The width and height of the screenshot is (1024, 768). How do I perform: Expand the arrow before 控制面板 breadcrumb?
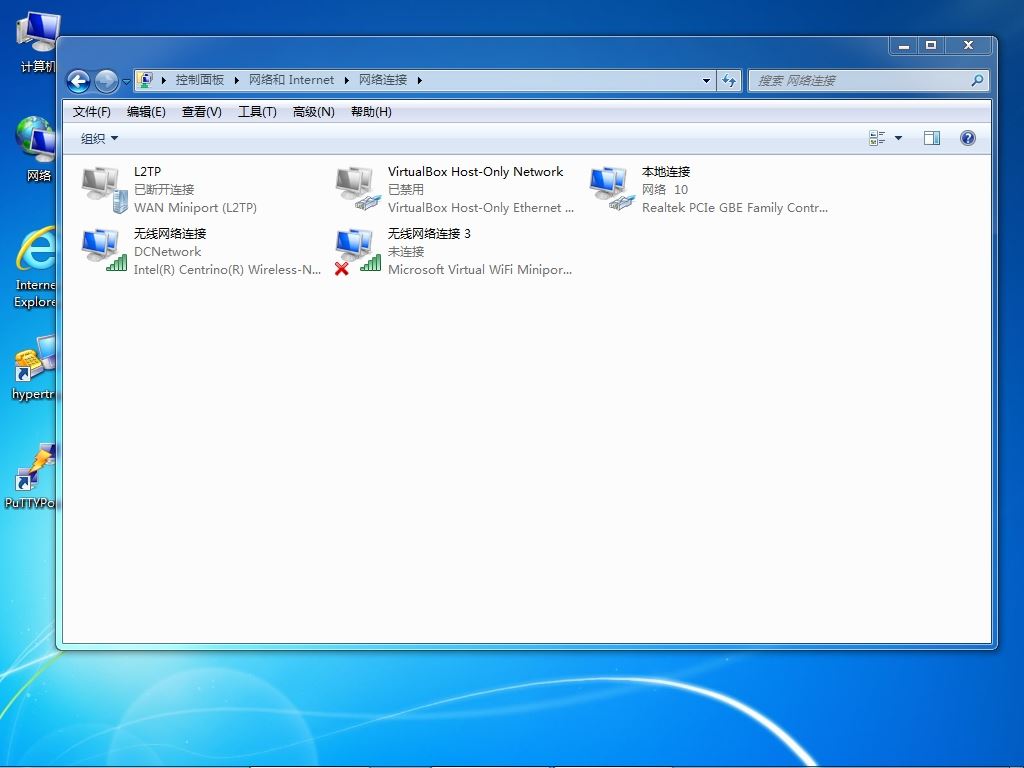pos(163,80)
